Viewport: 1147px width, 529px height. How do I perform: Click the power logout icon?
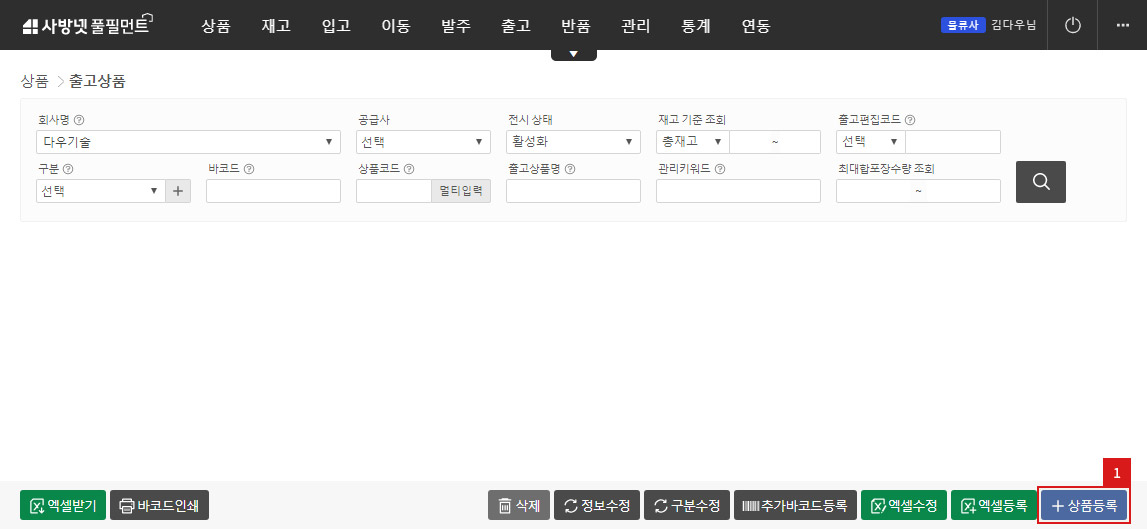point(1072,26)
